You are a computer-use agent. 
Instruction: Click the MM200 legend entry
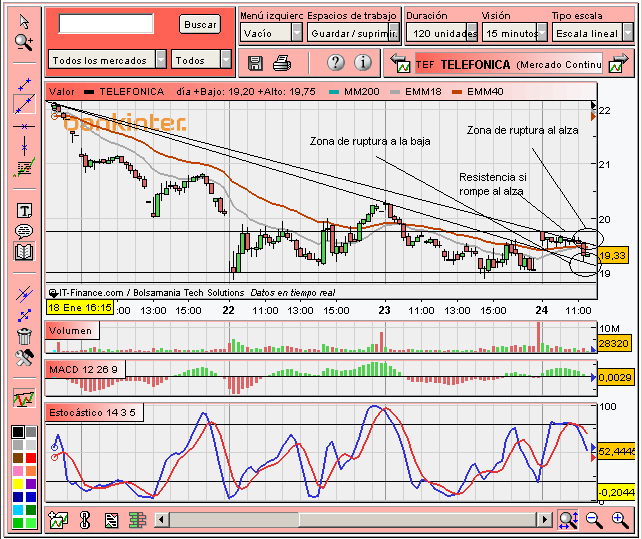coord(355,92)
